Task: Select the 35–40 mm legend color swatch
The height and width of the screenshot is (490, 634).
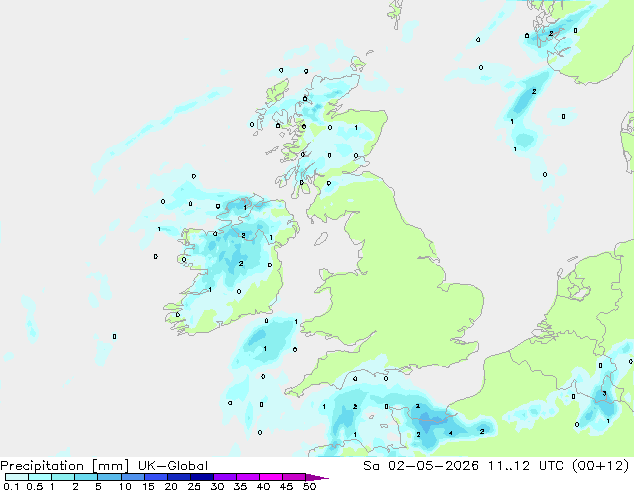Action: [248, 477]
